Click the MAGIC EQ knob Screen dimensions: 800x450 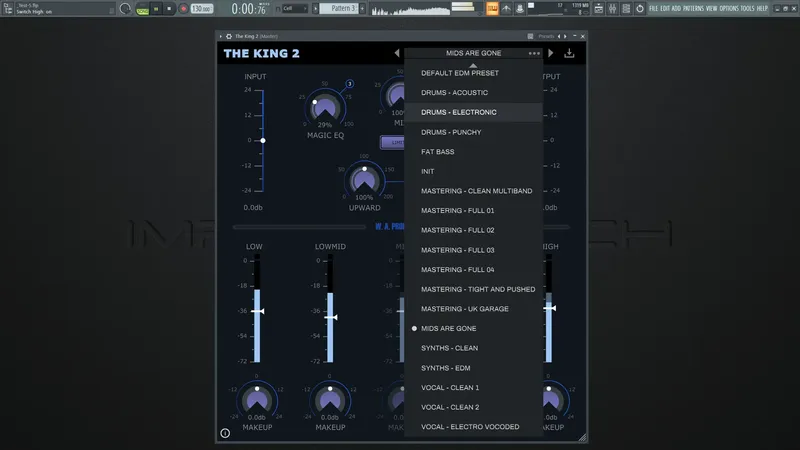pos(325,107)
